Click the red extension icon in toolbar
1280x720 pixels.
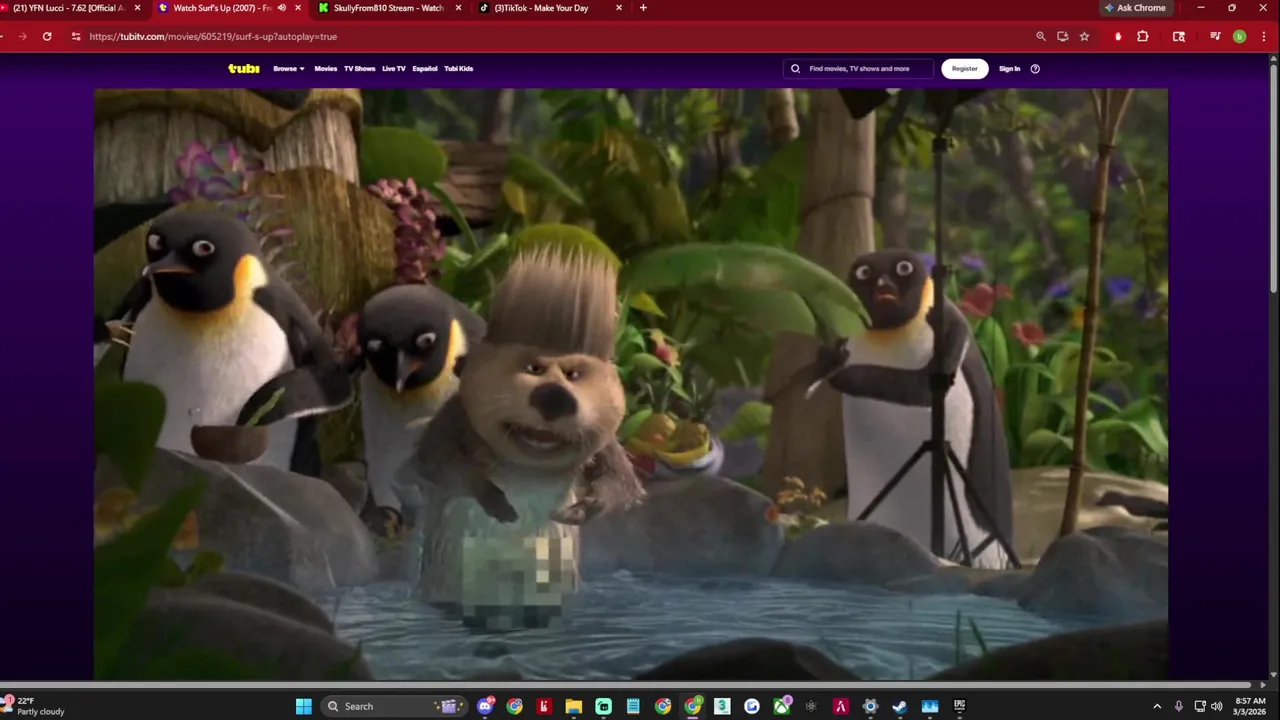pyautogui.click(x=1118, y=36)
